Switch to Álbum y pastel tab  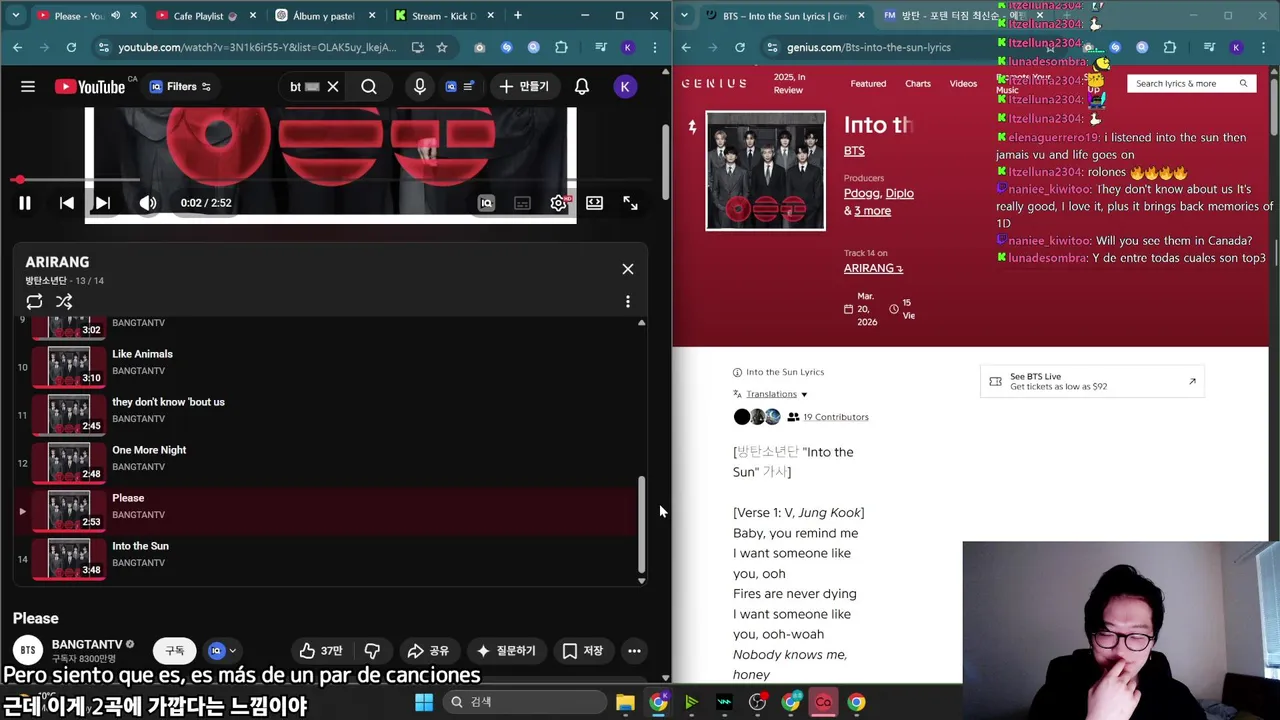pyautogui.click(x=326, y=16)
